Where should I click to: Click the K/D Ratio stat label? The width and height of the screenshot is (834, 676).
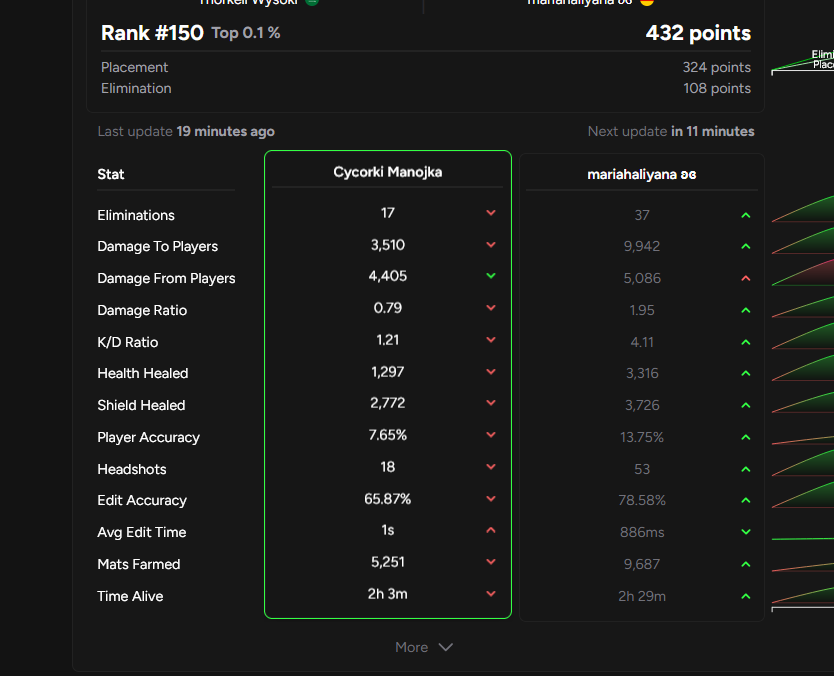(x=128, y=342)
